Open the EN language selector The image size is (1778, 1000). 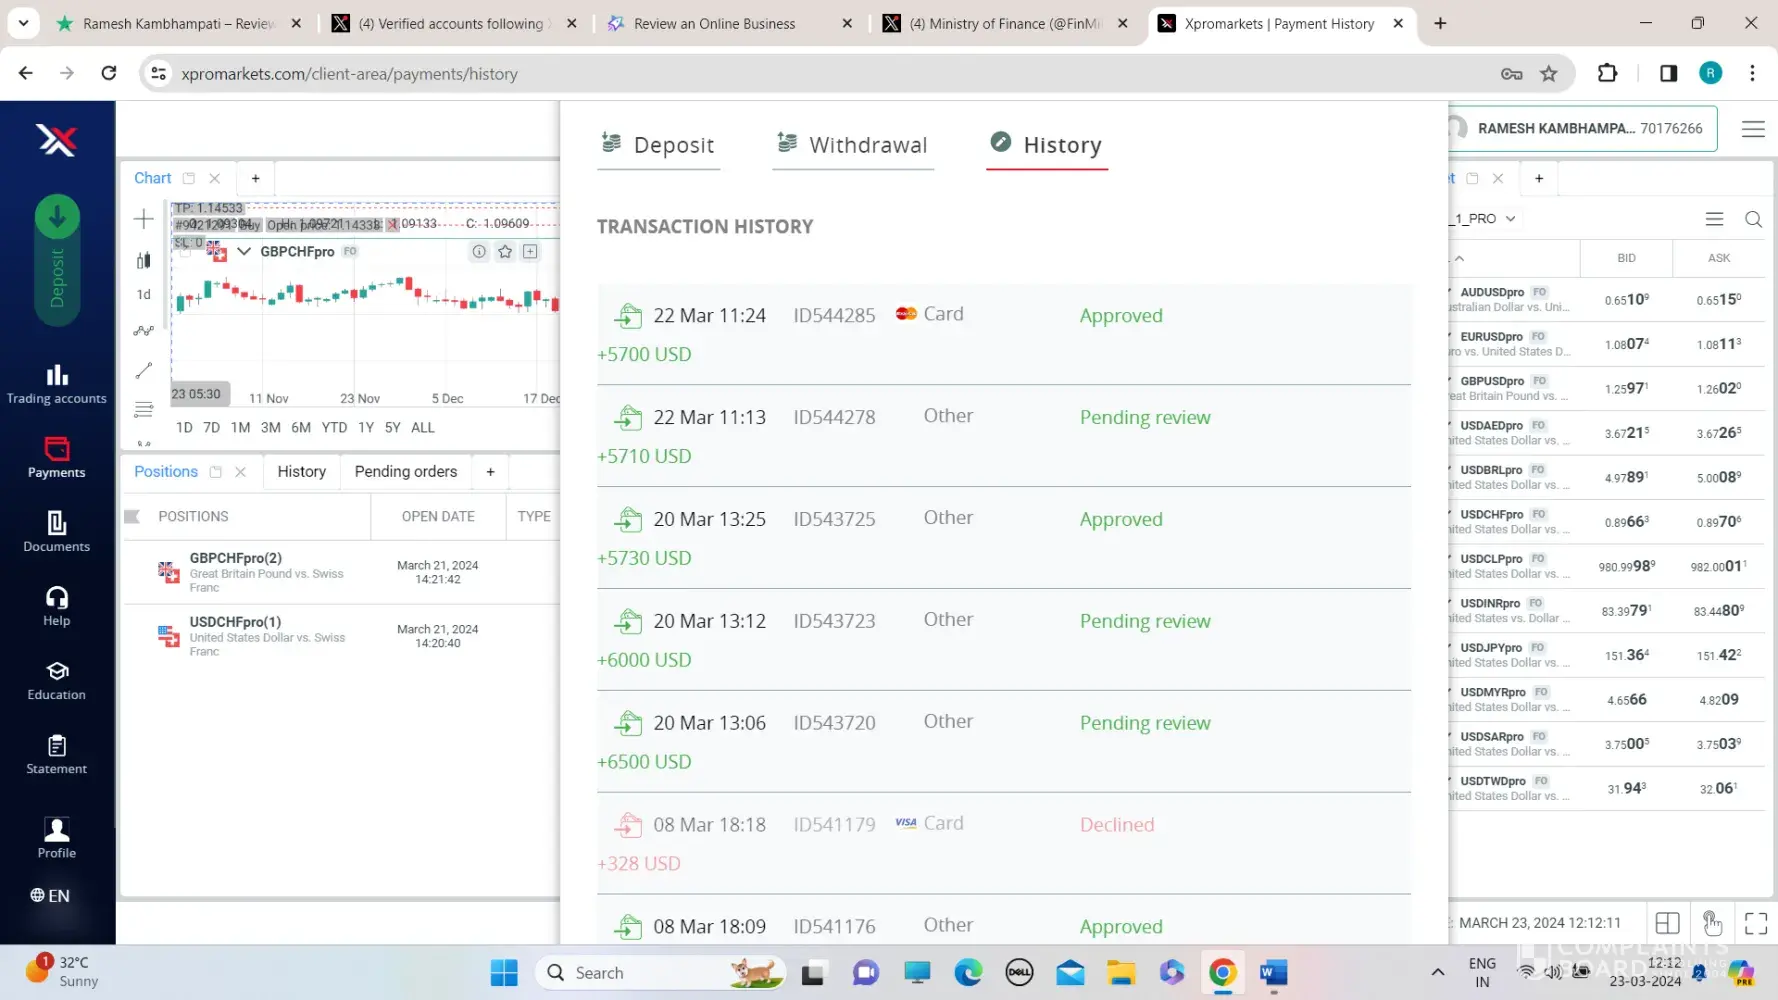[x=50, y=896]
